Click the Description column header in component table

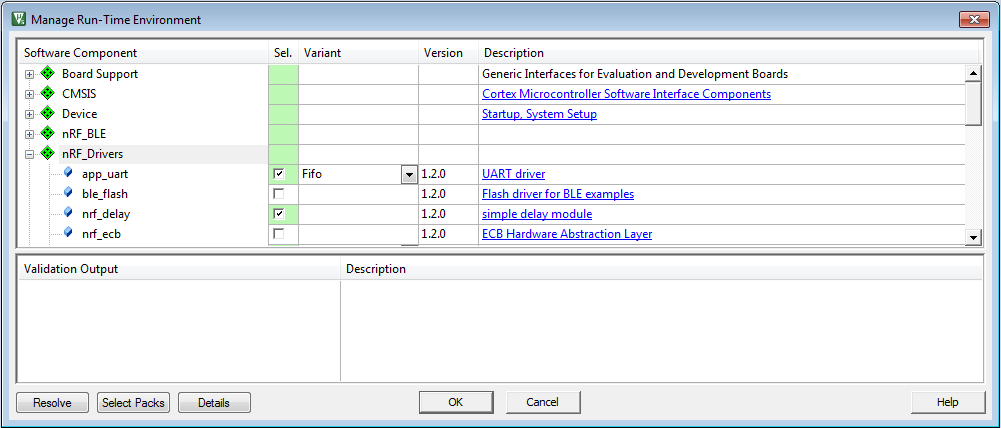[728, 53]
